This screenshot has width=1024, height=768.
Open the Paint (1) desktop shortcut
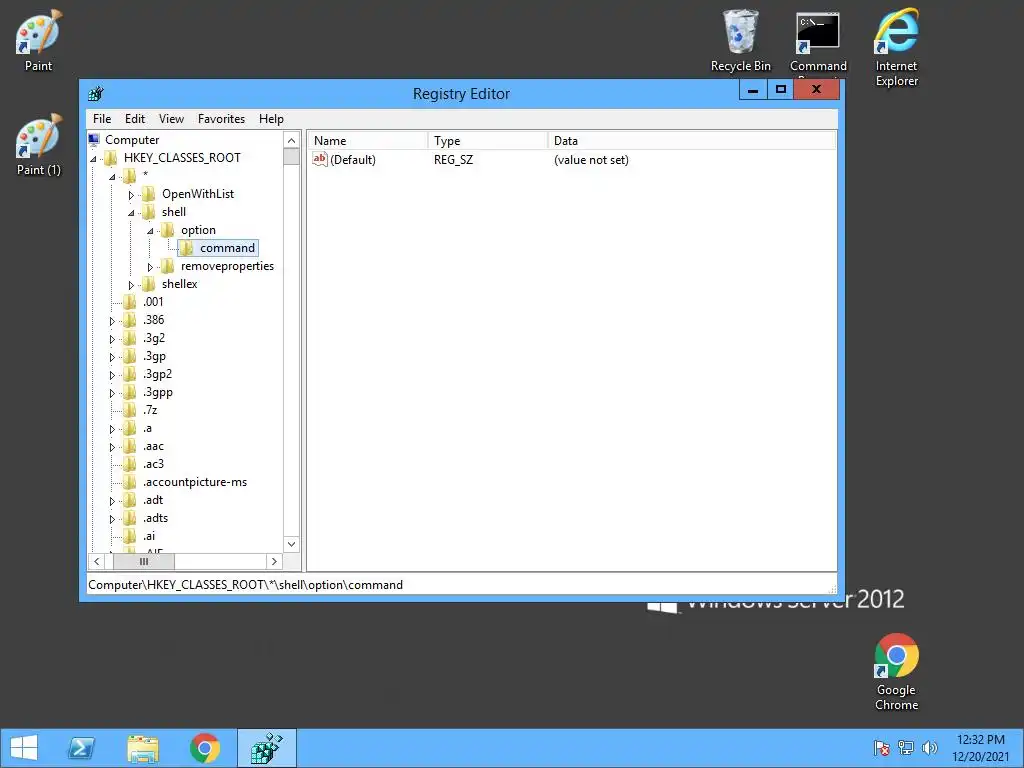coord(39,144)
